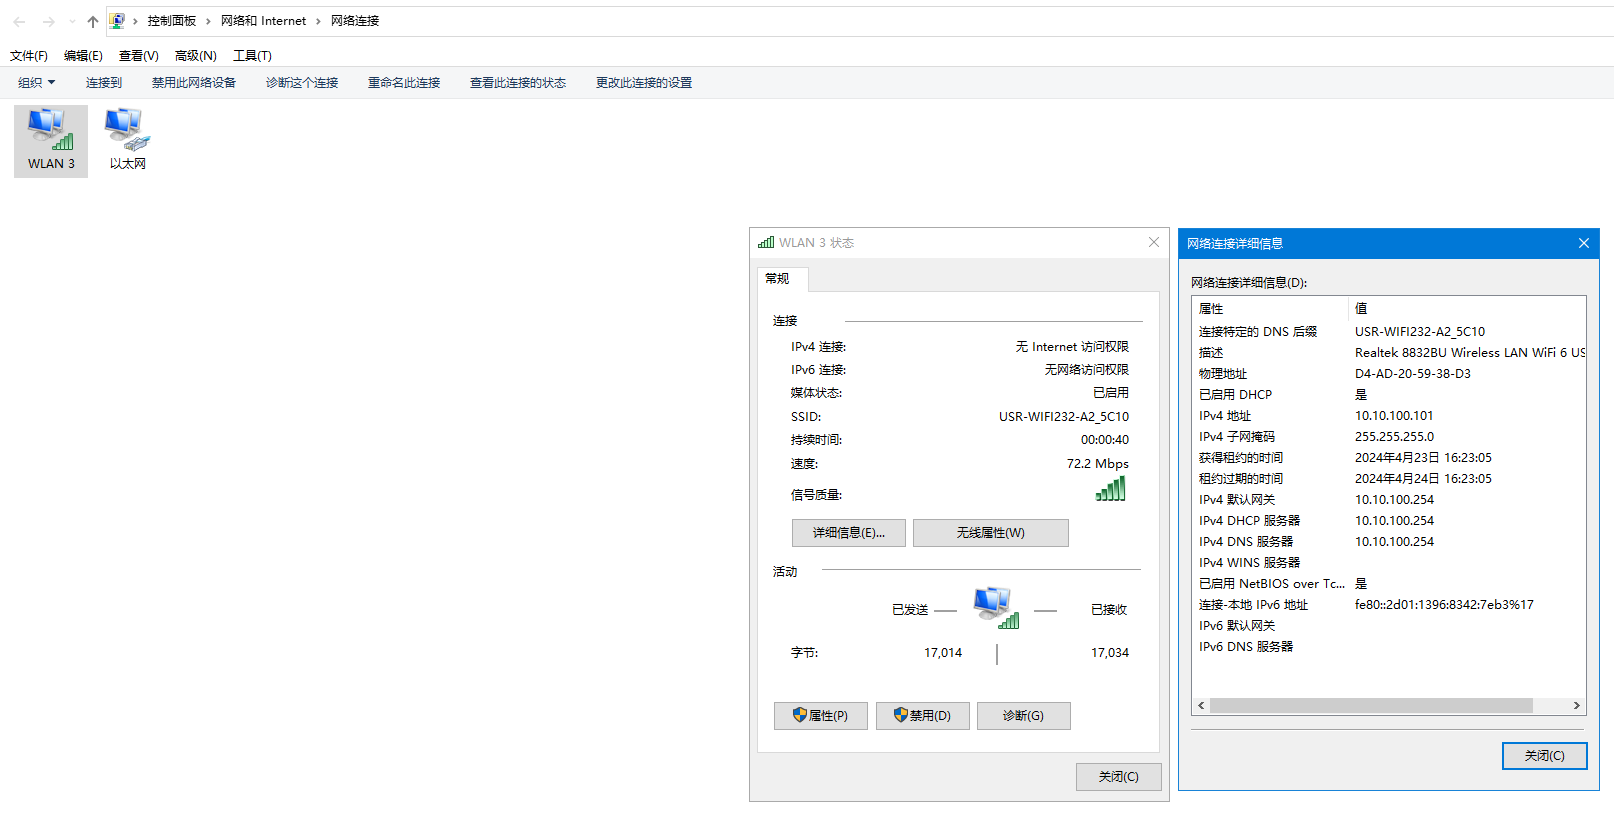Open the 组织 dropdown menu

pyautogui.click(x=36, y=83)
